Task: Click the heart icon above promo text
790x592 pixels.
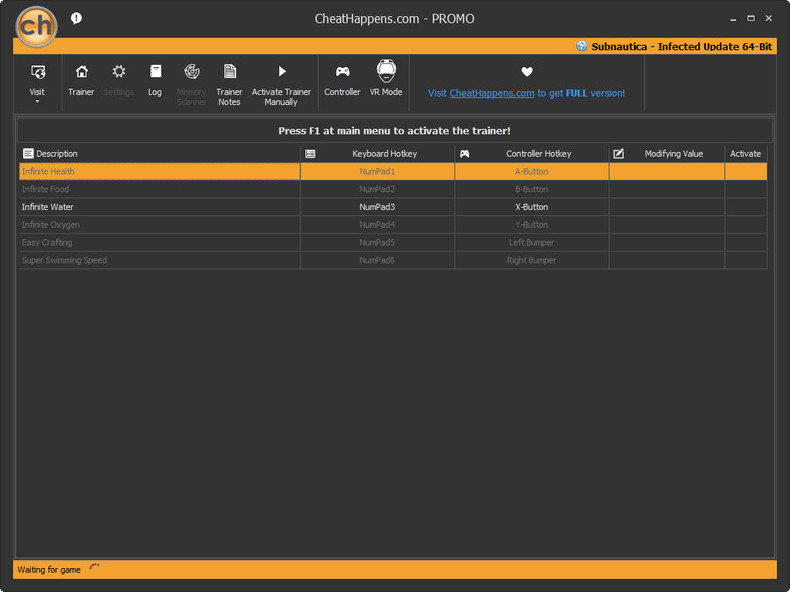Action: coord(527,72)
